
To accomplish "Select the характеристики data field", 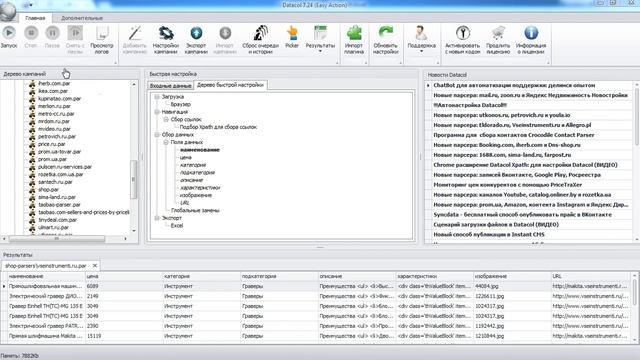I will click(x=200, y=188).
